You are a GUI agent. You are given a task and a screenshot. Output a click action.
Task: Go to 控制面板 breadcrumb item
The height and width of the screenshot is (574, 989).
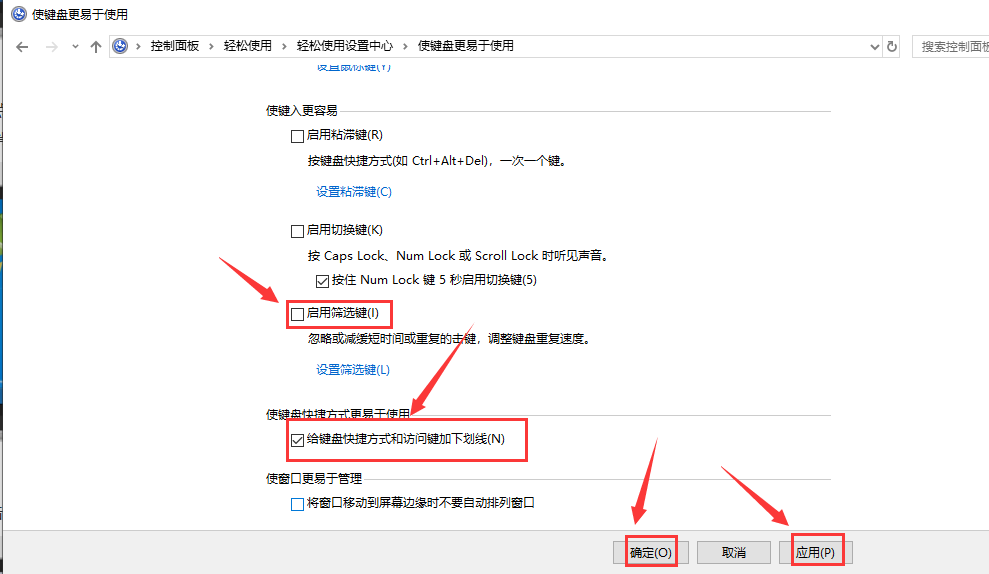(174, 46)
